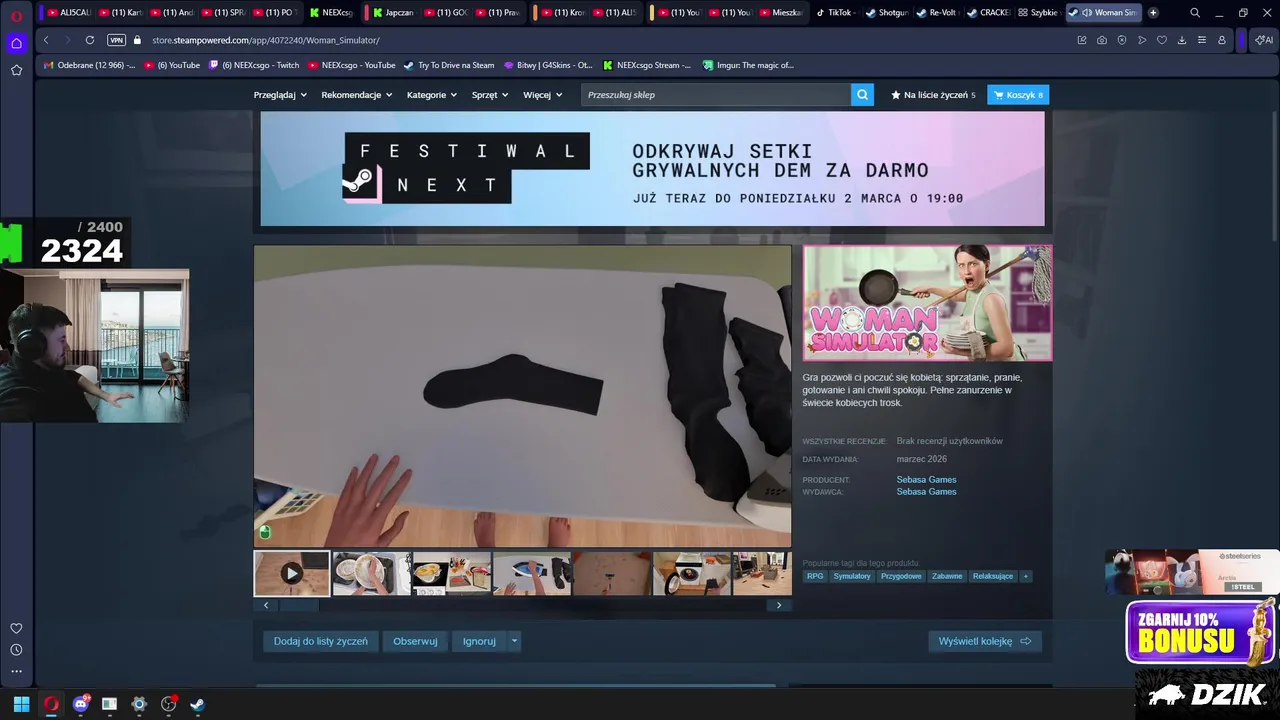Click Dodaj do listy życzeń button
The image size is (1280, 720).
(321, 641)
